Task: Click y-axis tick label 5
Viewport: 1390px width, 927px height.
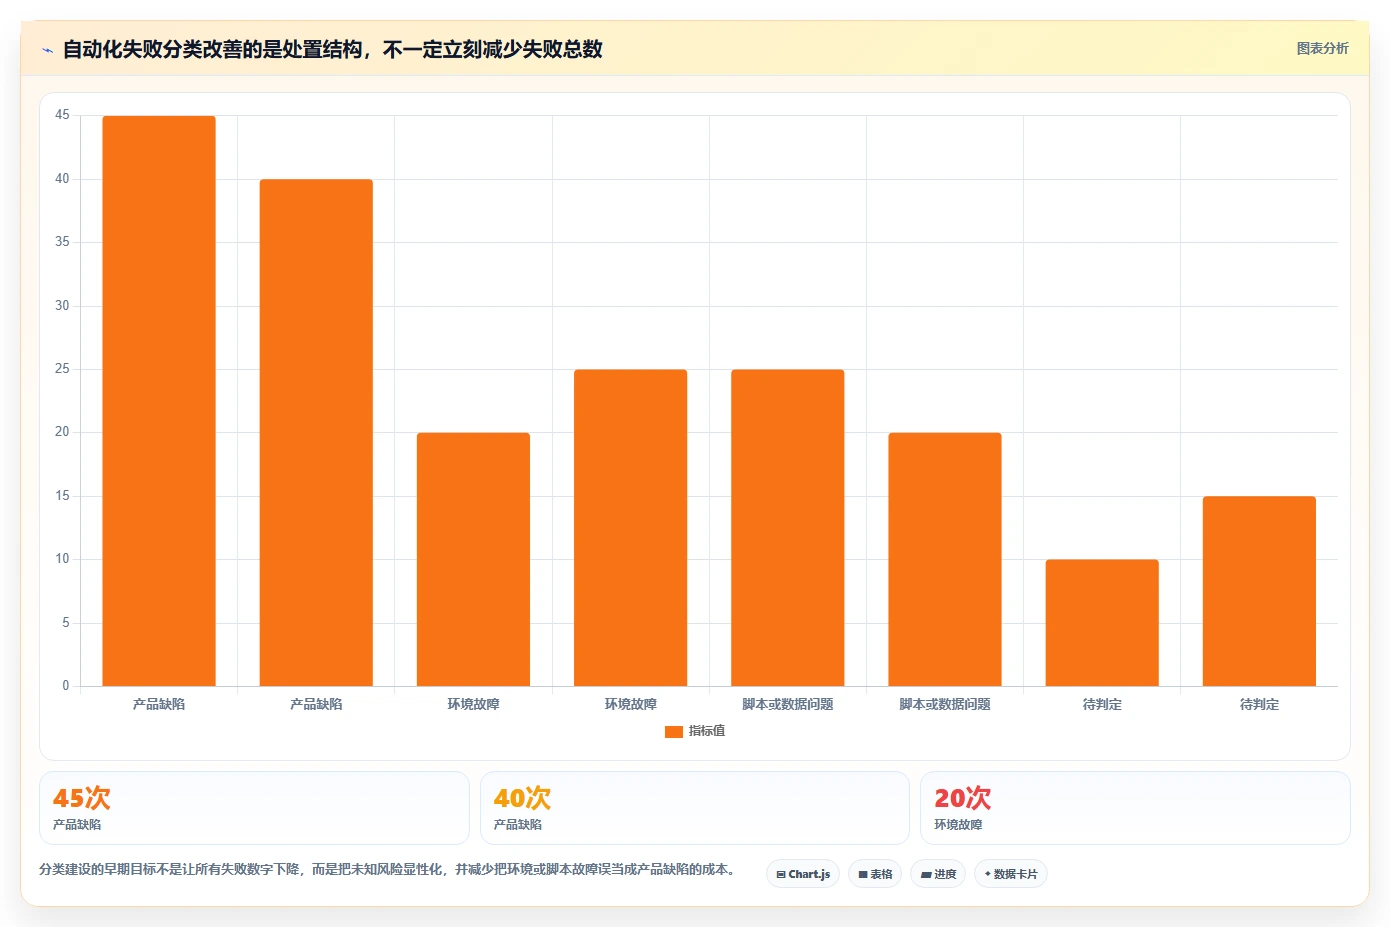Action: tap(66, 622)
